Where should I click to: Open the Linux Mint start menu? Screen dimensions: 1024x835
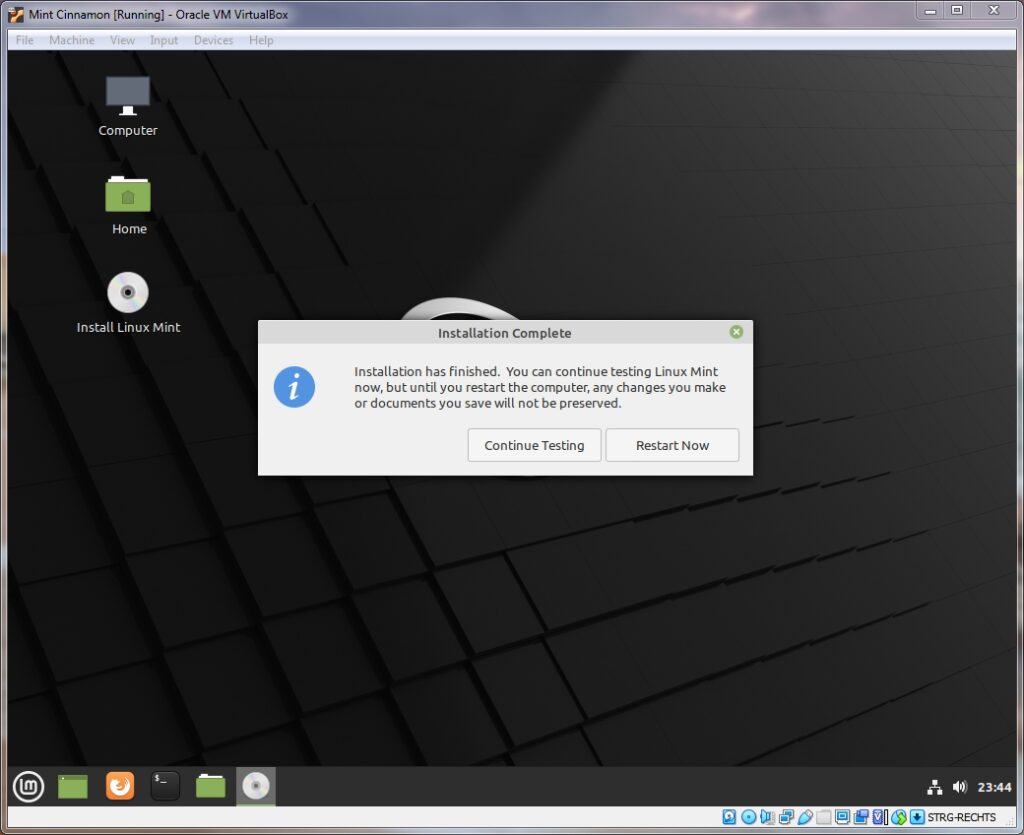(x=28, y=786)
